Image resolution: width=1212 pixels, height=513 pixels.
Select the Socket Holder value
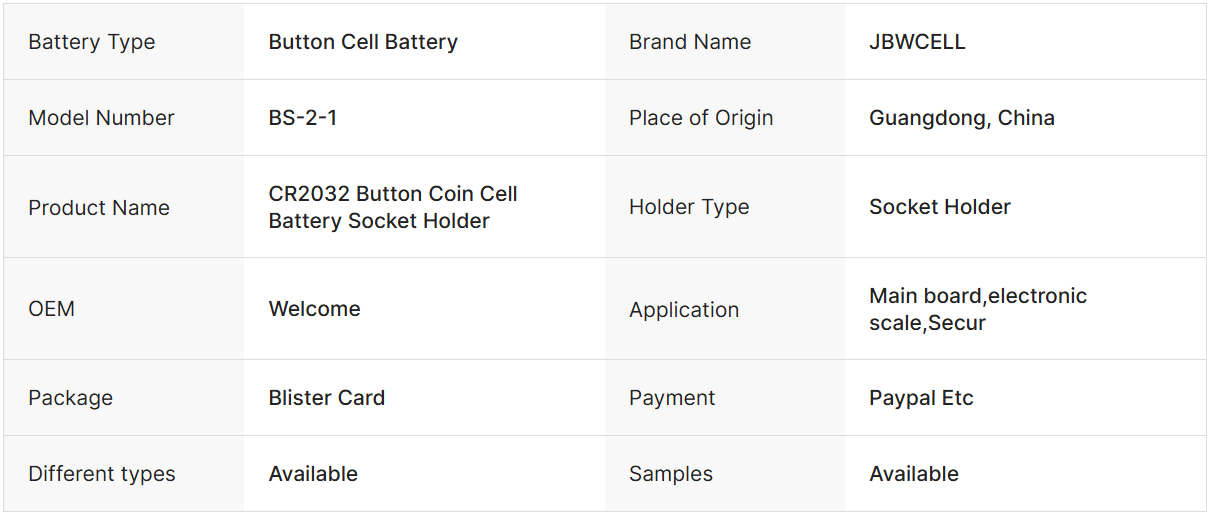click(940, 207)
